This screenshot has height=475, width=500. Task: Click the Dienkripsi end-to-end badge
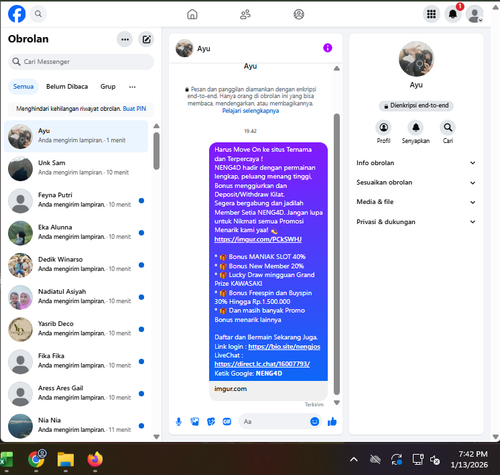pos(416,106)
